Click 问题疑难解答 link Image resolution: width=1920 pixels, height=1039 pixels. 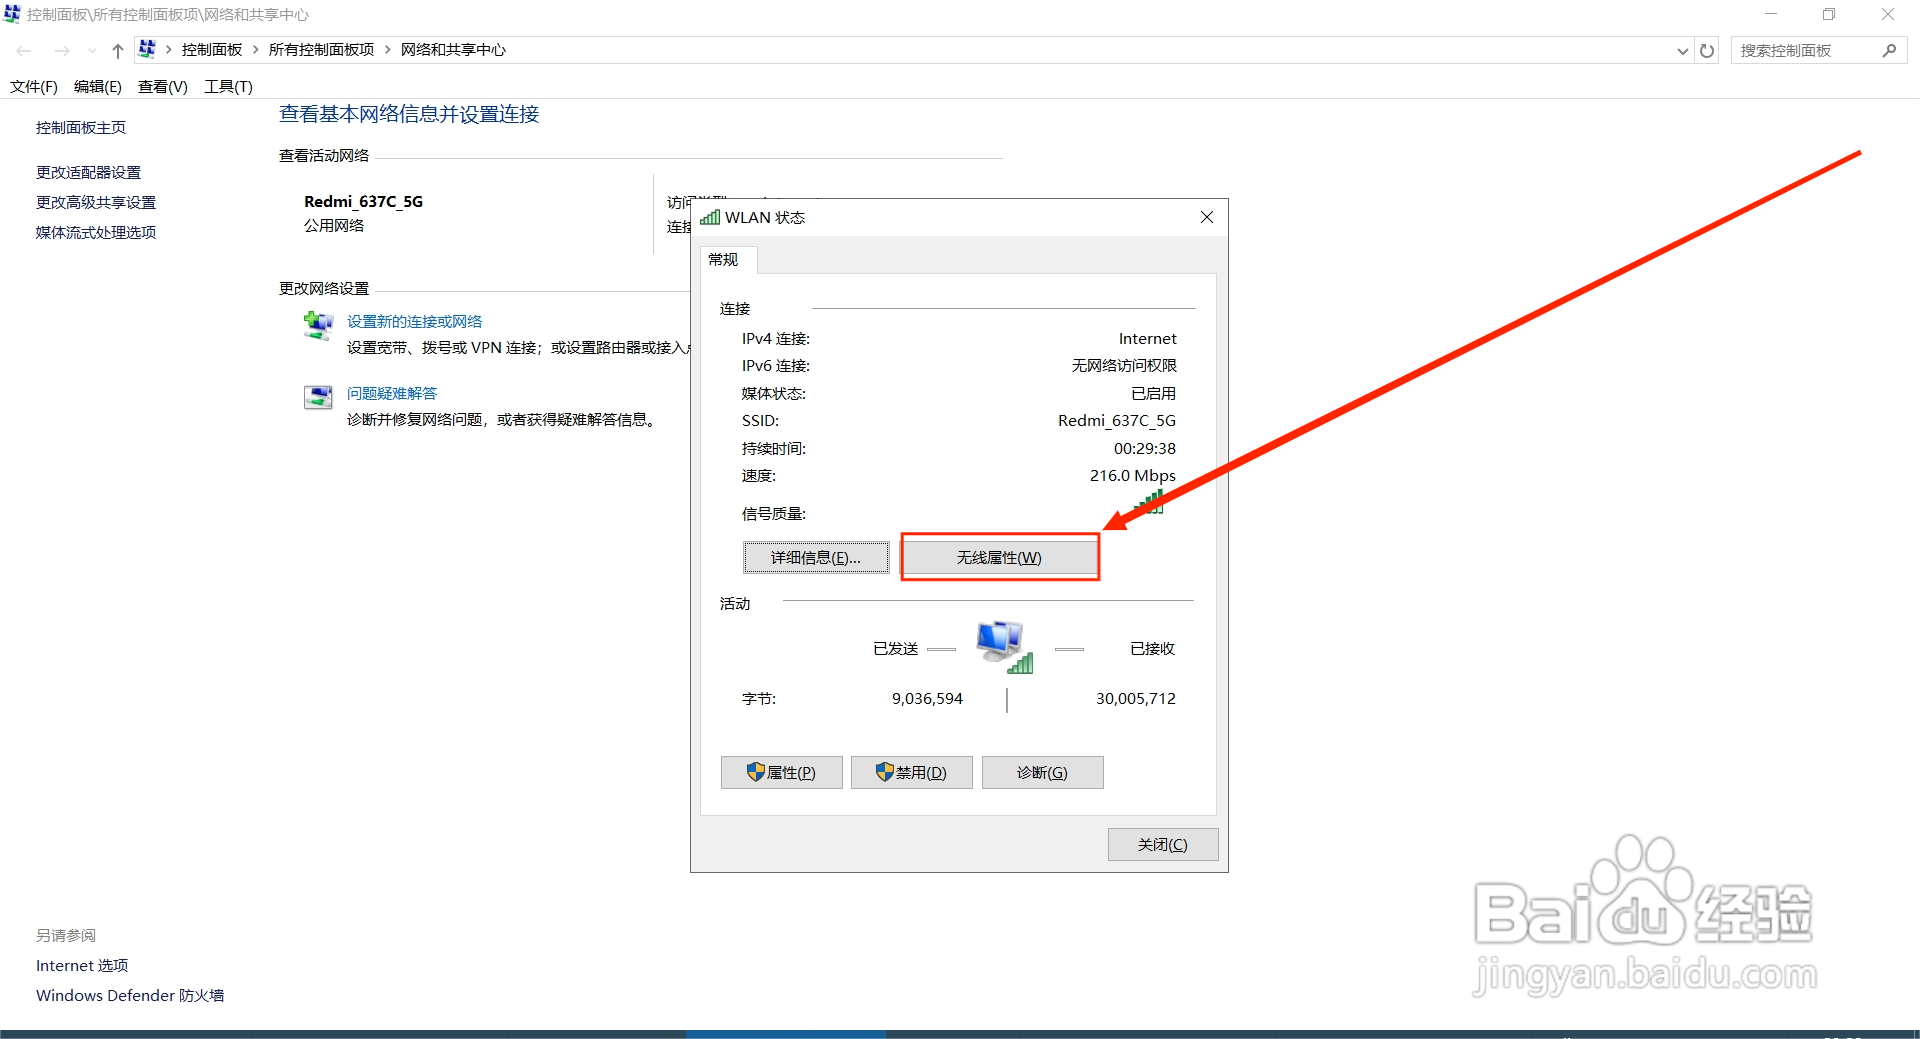coord(392,394)
